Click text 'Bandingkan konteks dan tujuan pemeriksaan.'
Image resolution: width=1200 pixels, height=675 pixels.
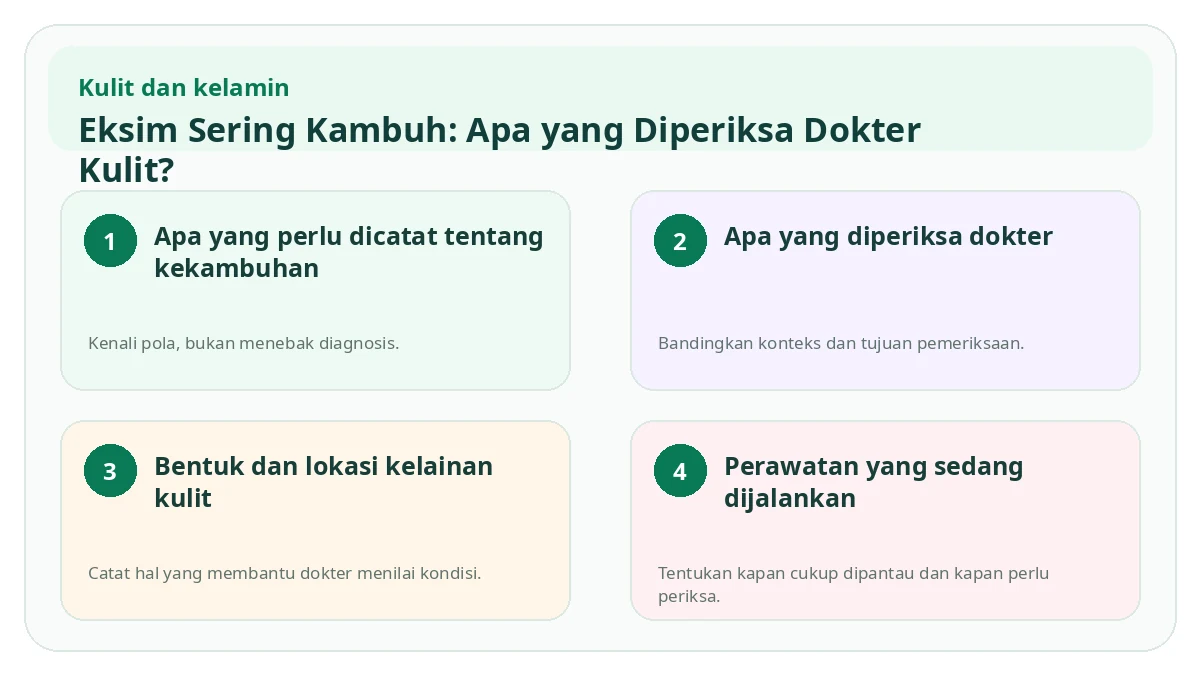pyautogui.click(x=841, y=343)
